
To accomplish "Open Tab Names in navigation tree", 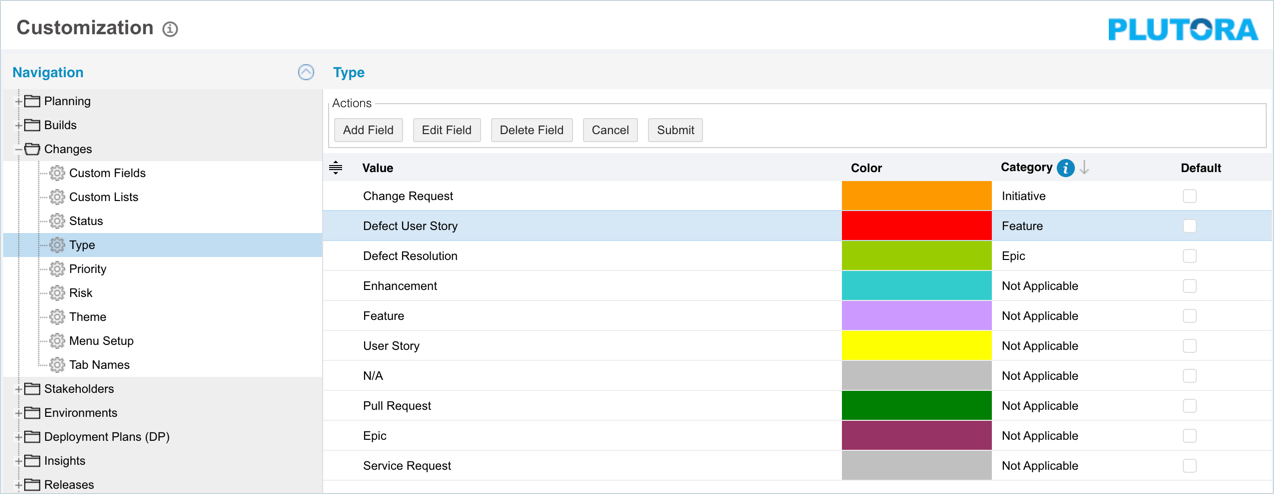I will coord(98,365).
